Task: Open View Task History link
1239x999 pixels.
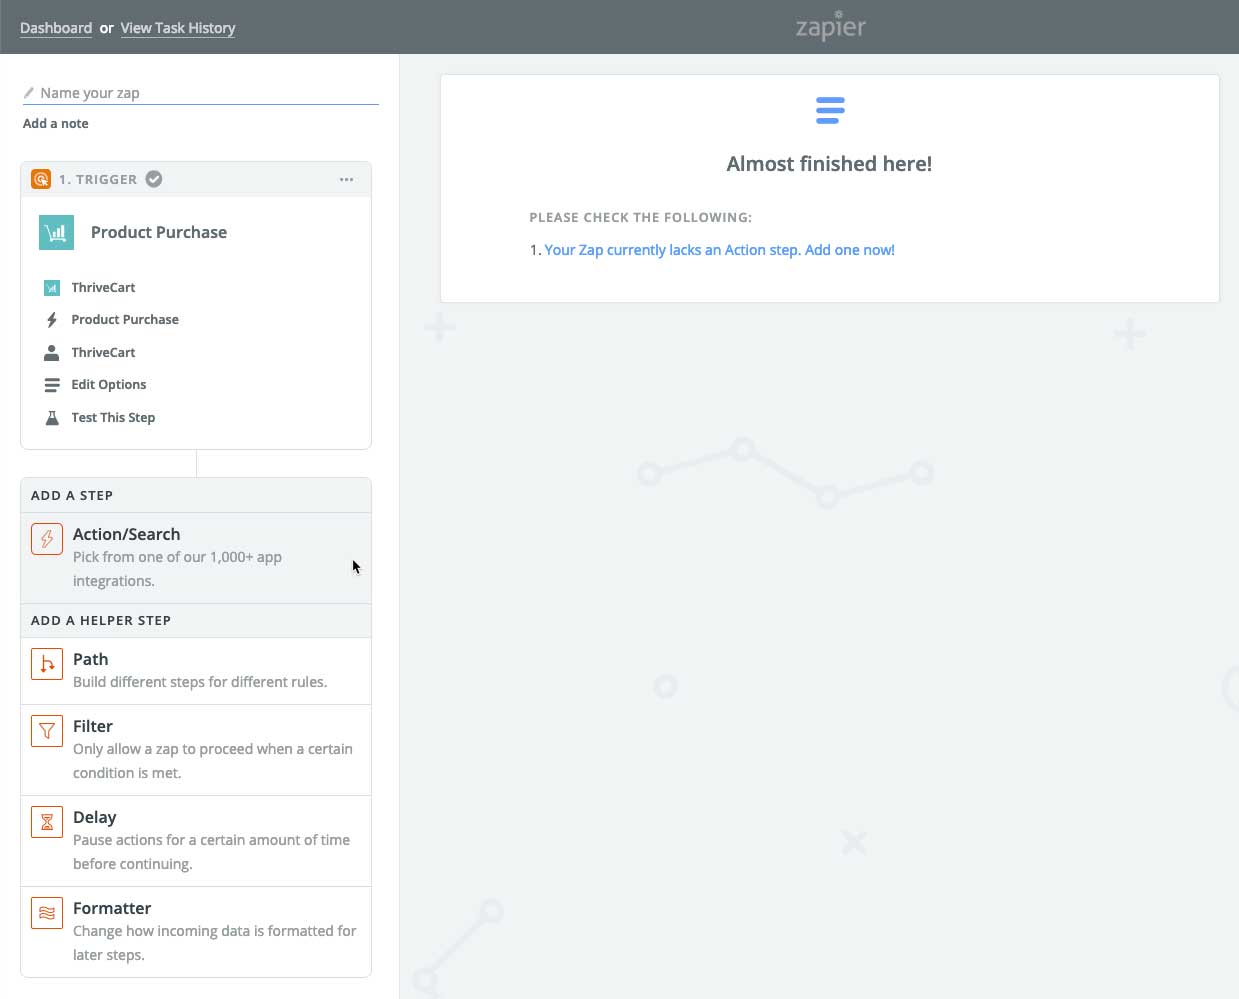Action: tap(178, 28)
